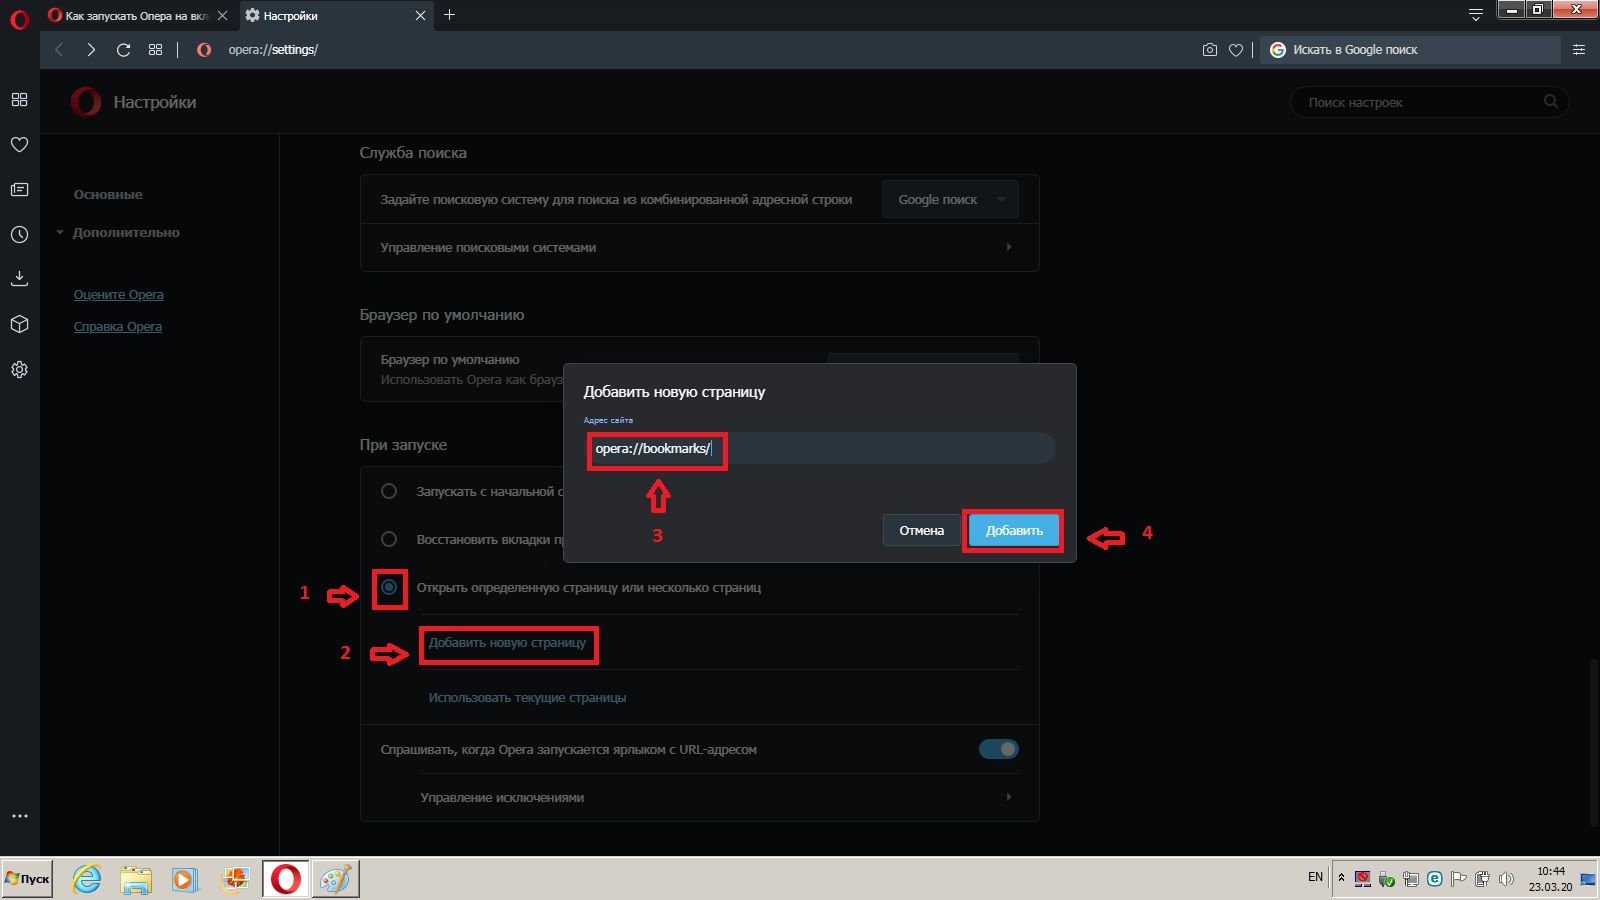Viewport: 1600px width, 900px height.
Task: Click the Отмена button in the dialog
Action: [x=921, y=530]
